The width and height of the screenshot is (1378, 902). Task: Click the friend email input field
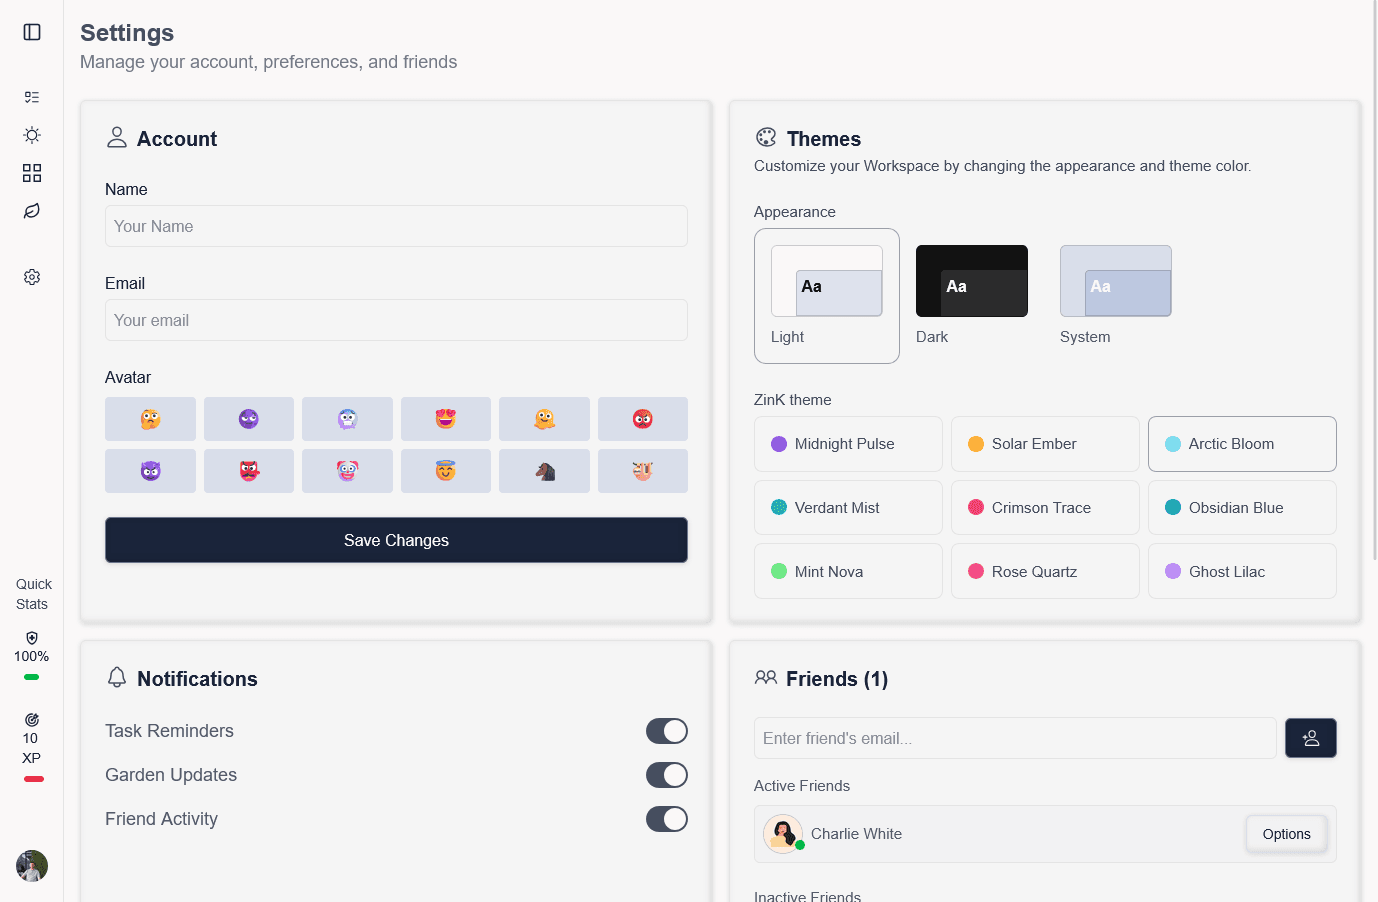pyautogui.click(x=1015, y=737)
